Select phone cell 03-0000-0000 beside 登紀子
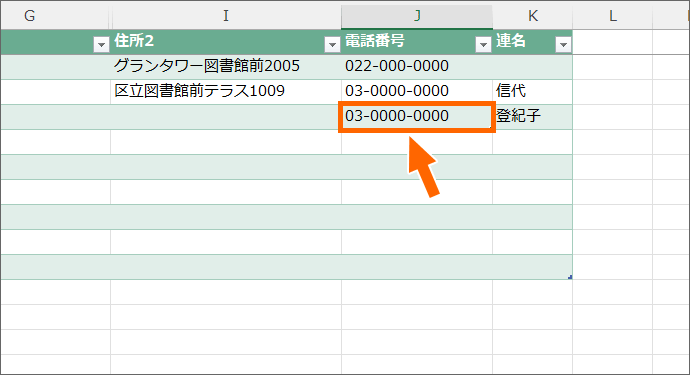 (x=417, y=117)
